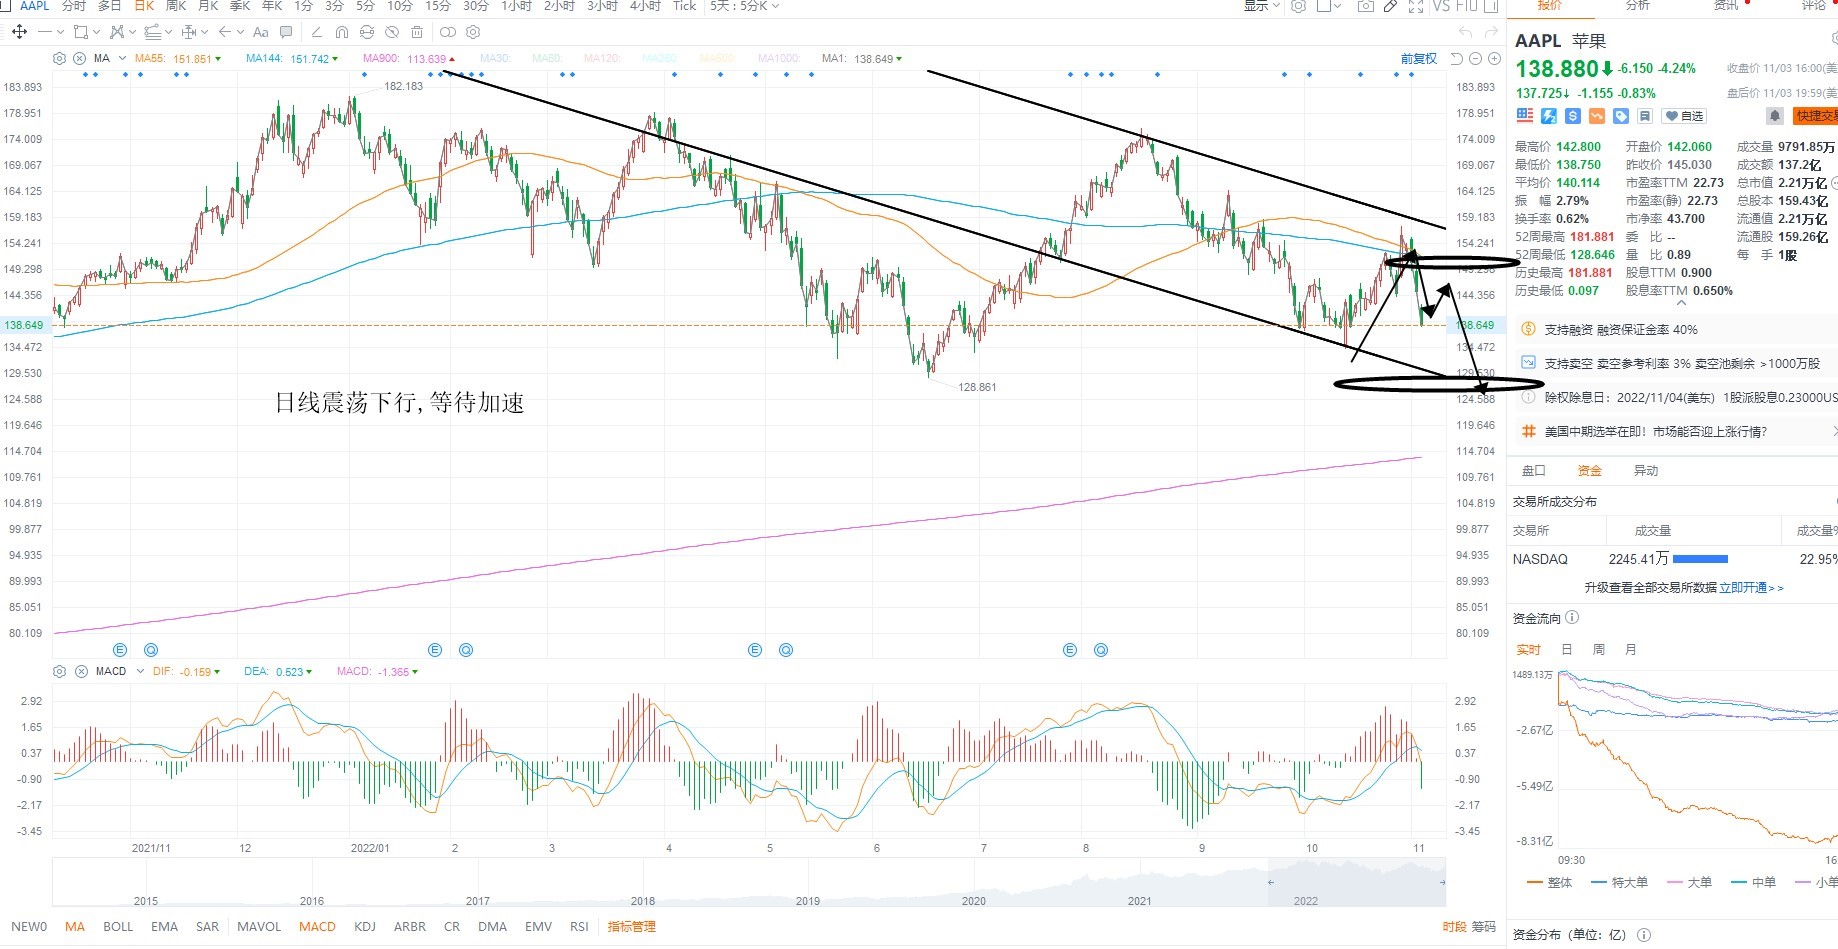Click the 前复权 adjustment button

tap(1419, 59)
